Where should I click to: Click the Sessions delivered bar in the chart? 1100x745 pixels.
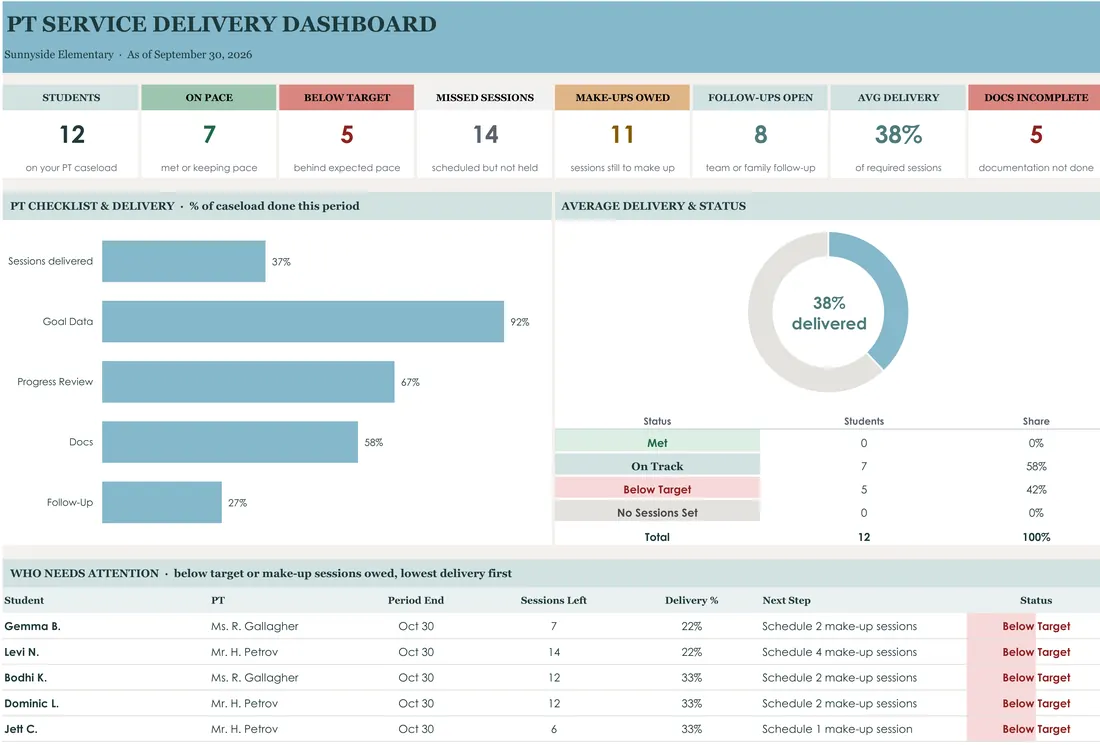[x=184, y=262]
